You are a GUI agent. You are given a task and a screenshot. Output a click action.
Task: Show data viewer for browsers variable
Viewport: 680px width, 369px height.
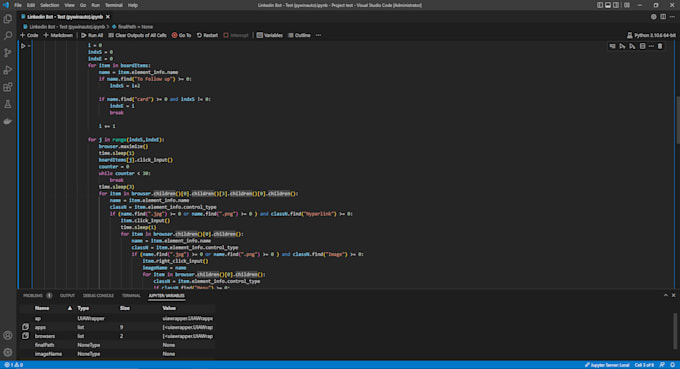[x=26, y=336]
